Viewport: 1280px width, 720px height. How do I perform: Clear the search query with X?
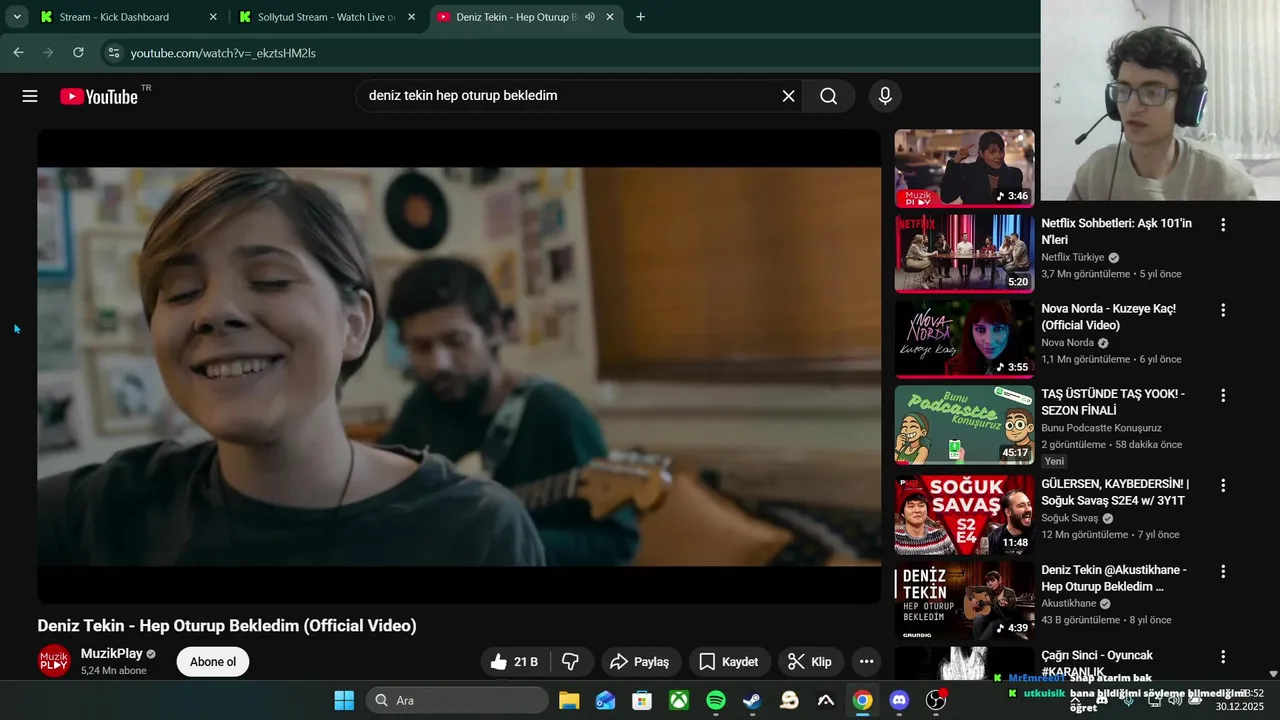[788, 96]
